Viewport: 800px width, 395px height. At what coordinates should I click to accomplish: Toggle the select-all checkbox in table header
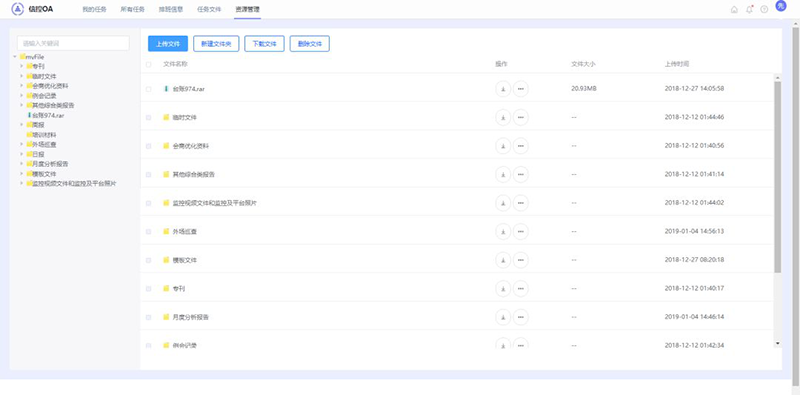pyautogui.click(x=148, y=64)
